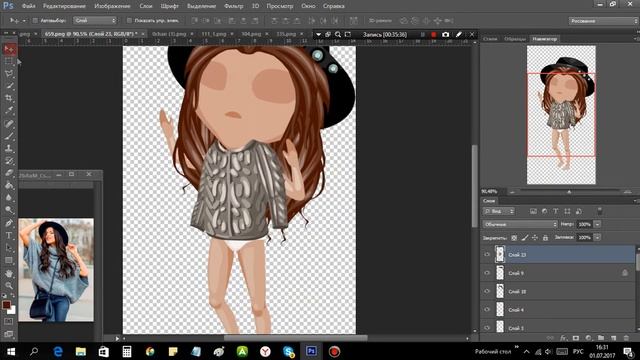Toggle lock all padlock icon
This screenshot has width=640, height=360.
click(545, 238)
